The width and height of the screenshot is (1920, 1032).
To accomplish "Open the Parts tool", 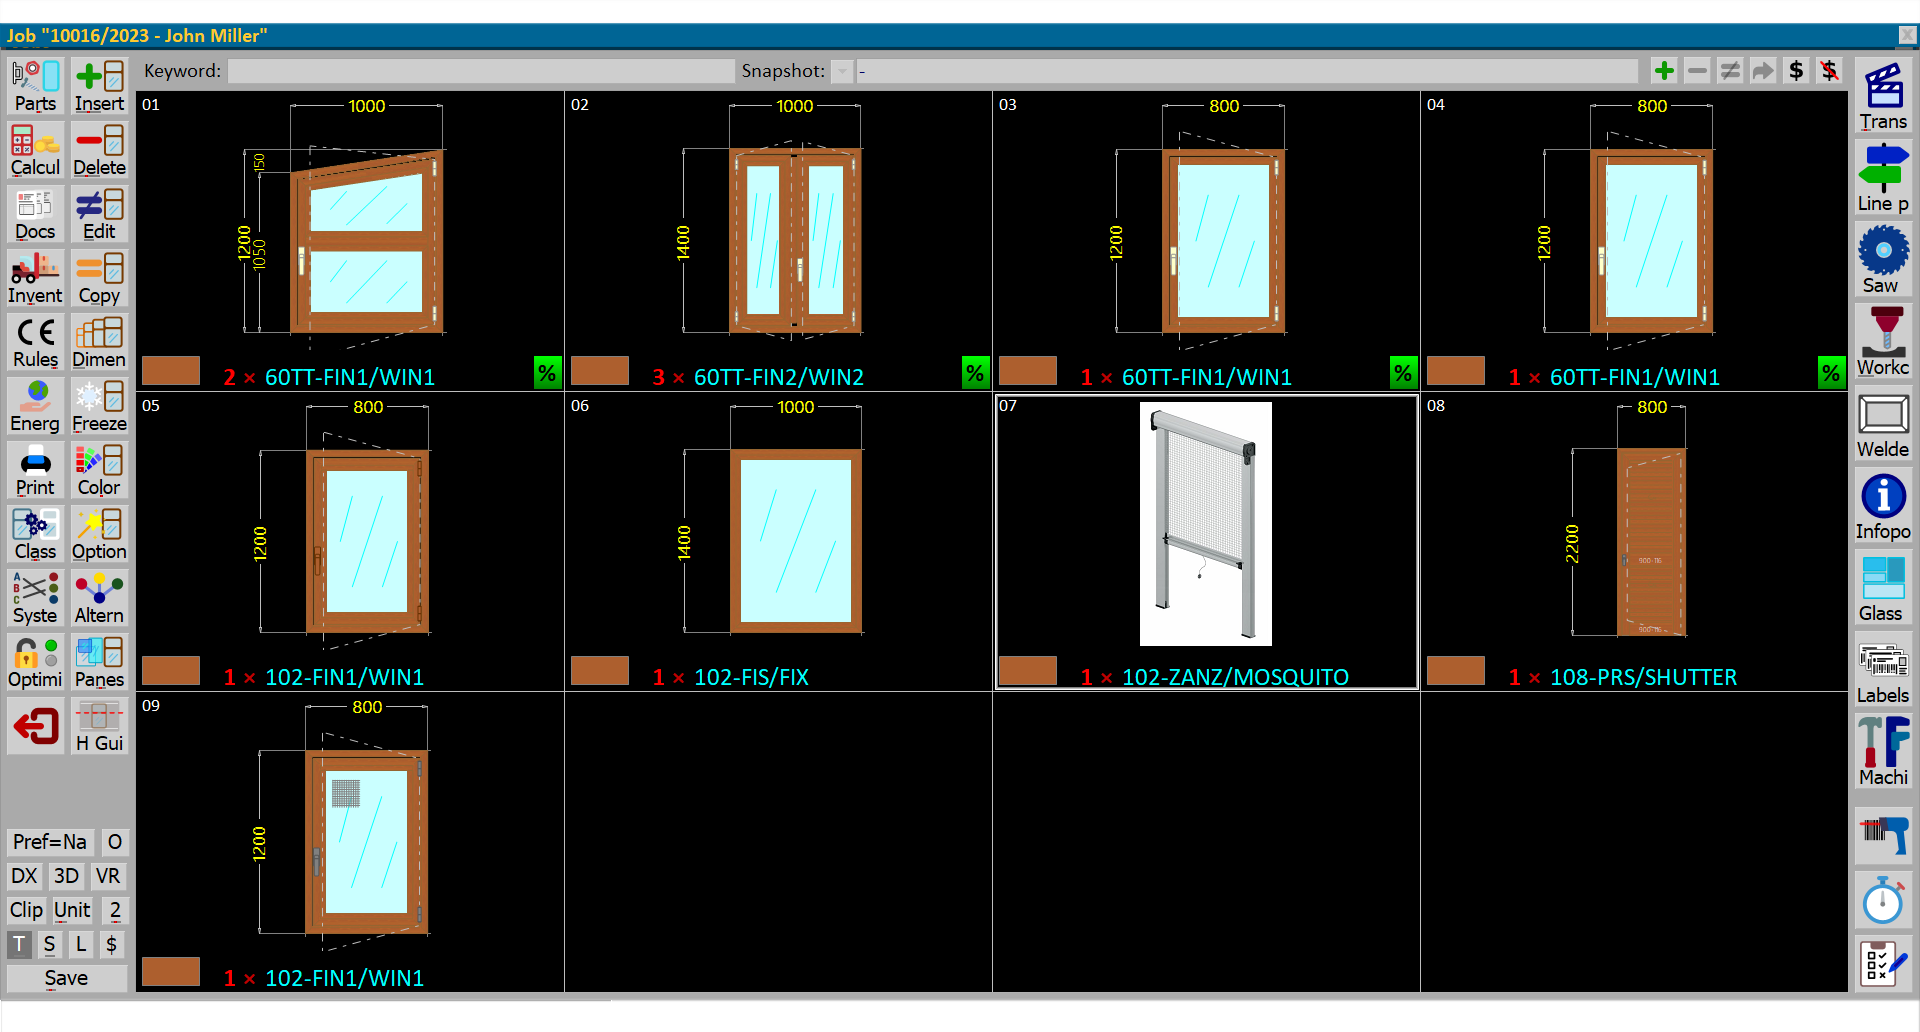I will tap(35, 86).
